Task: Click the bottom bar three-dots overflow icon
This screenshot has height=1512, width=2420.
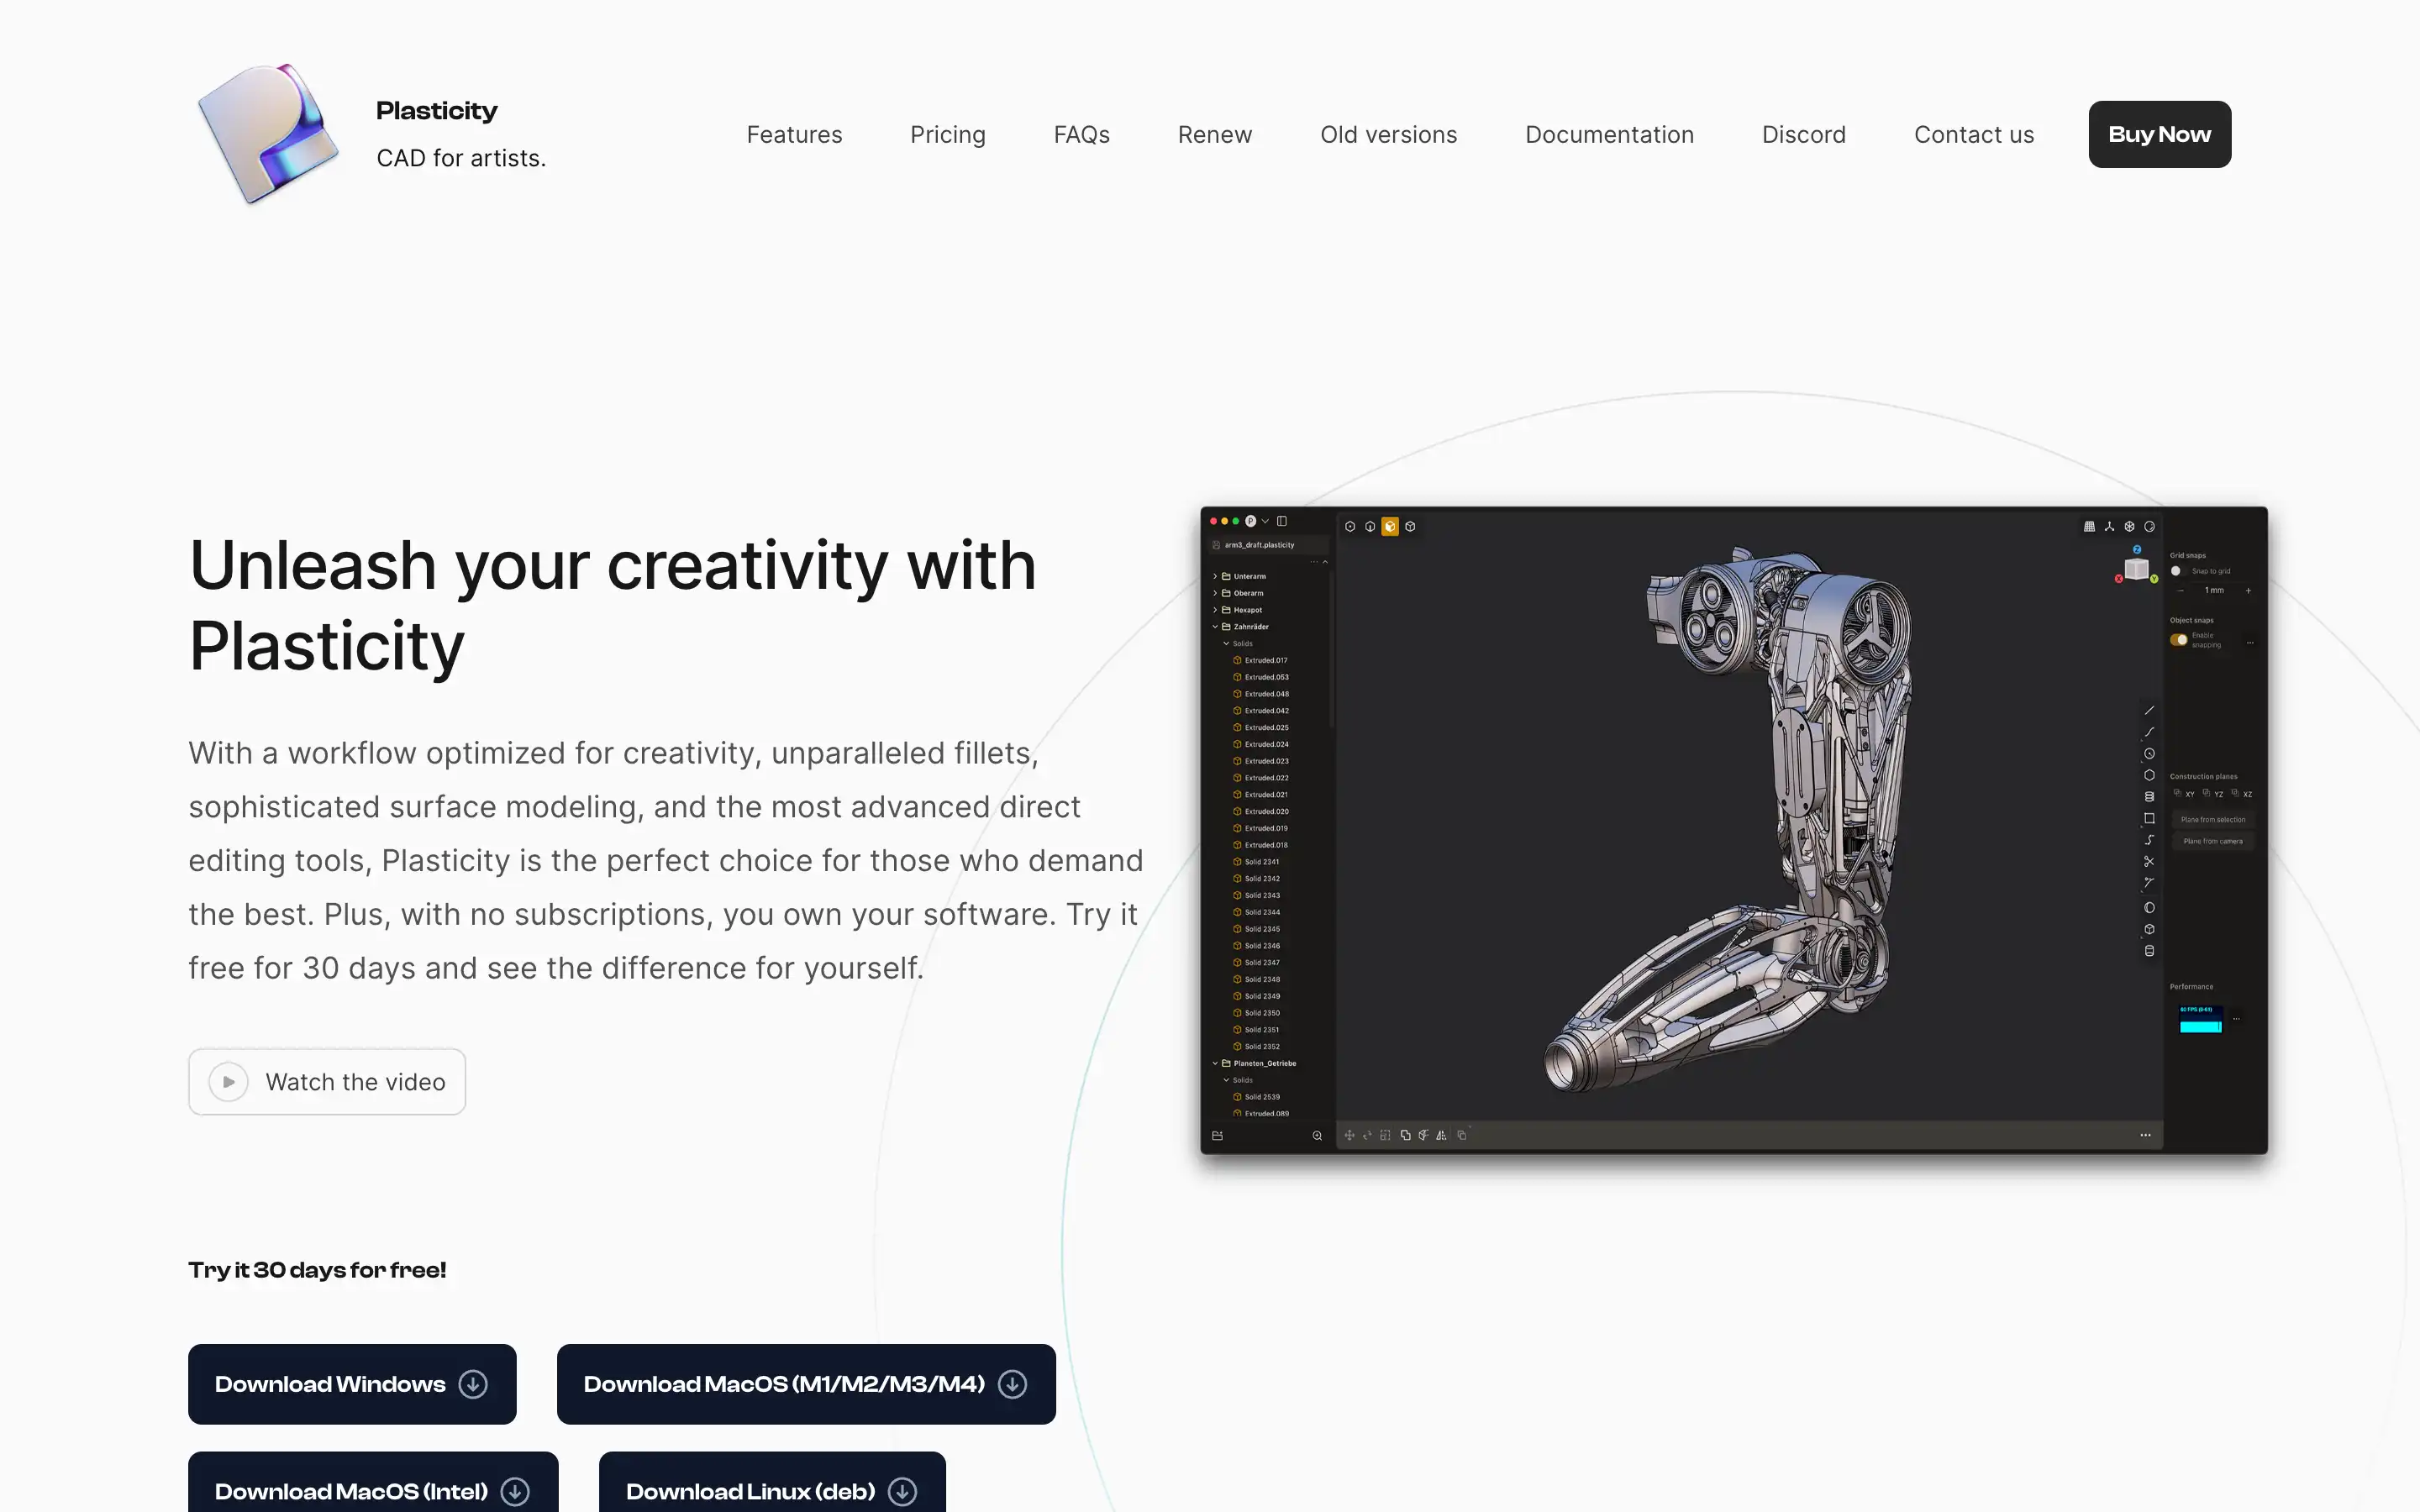Action: 2145,1135
